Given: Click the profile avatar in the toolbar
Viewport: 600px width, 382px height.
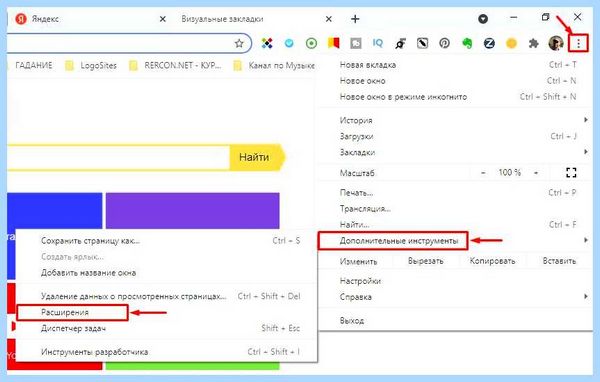Looking at the screenshot, I should [556, 44].
